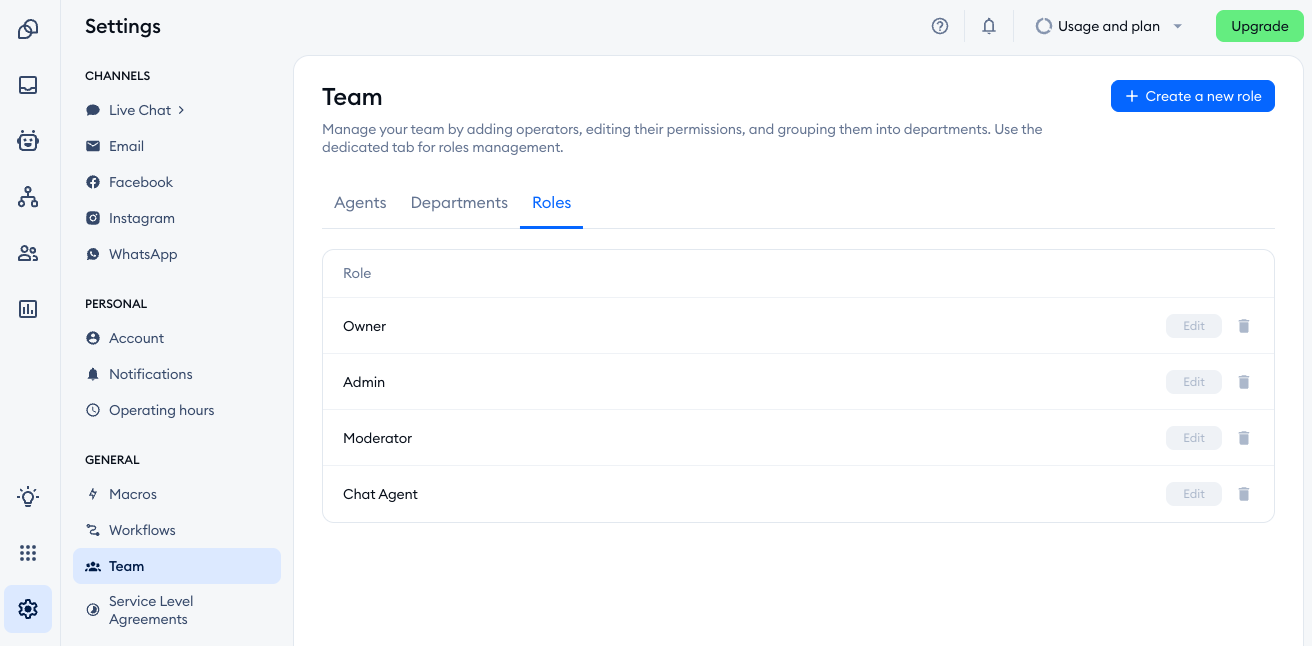Open the chatbot icon in left rail
The height and width of the screenshot is (646, 1312).
(x=28, y=141)
